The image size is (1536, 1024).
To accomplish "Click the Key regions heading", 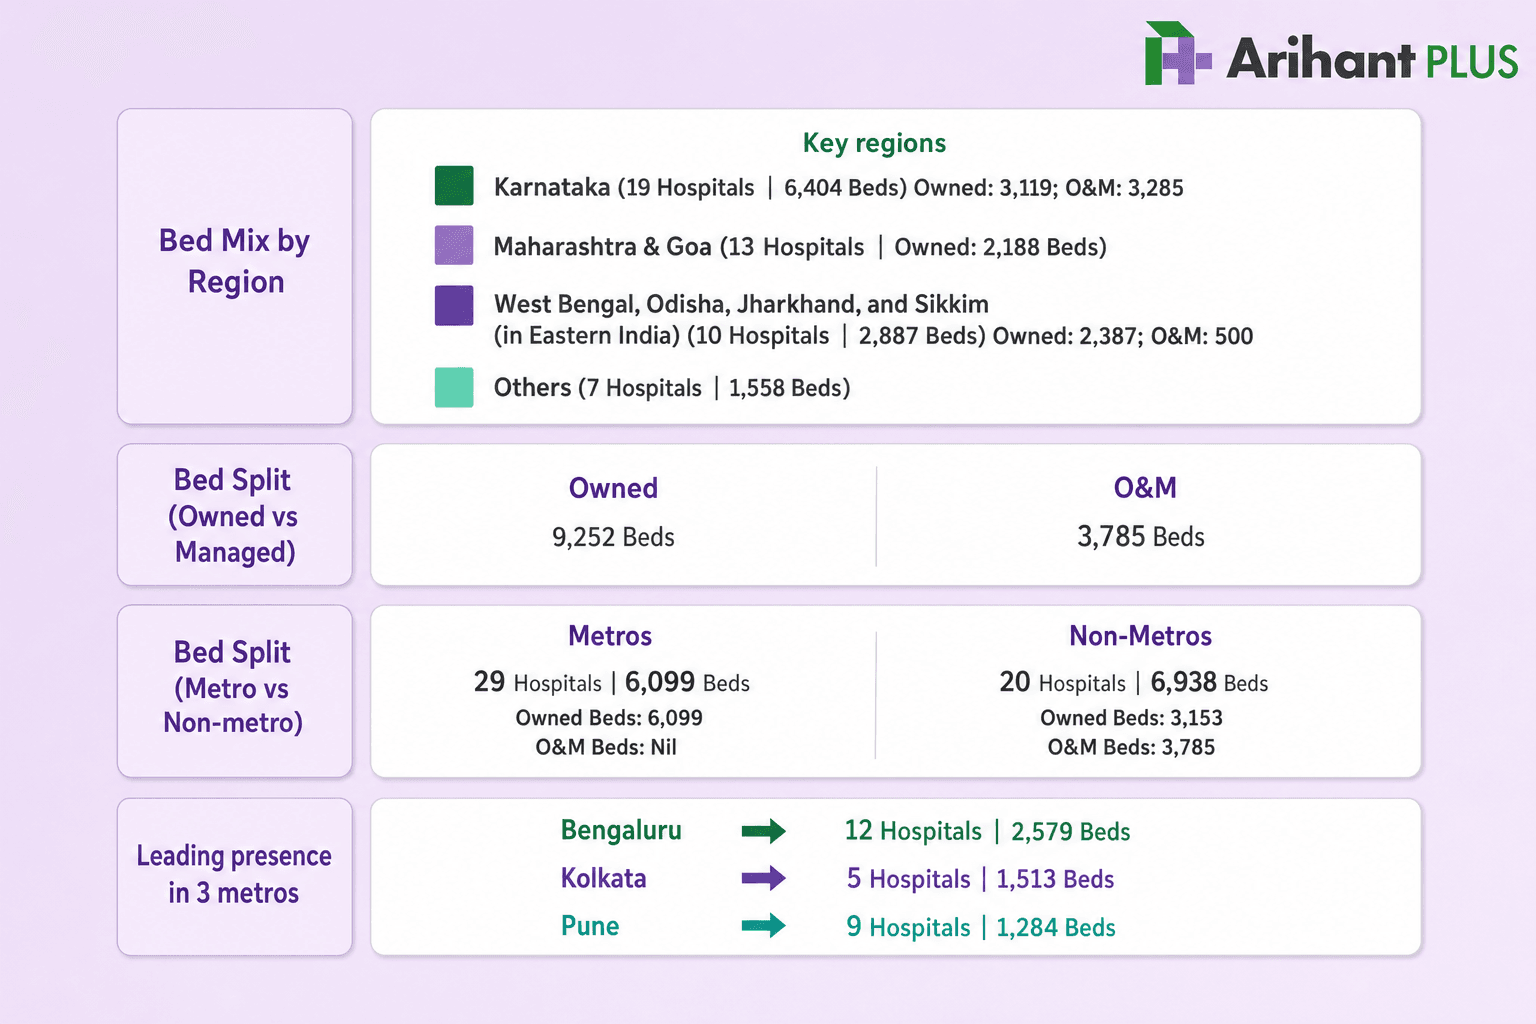I will [x=875, y=143].
